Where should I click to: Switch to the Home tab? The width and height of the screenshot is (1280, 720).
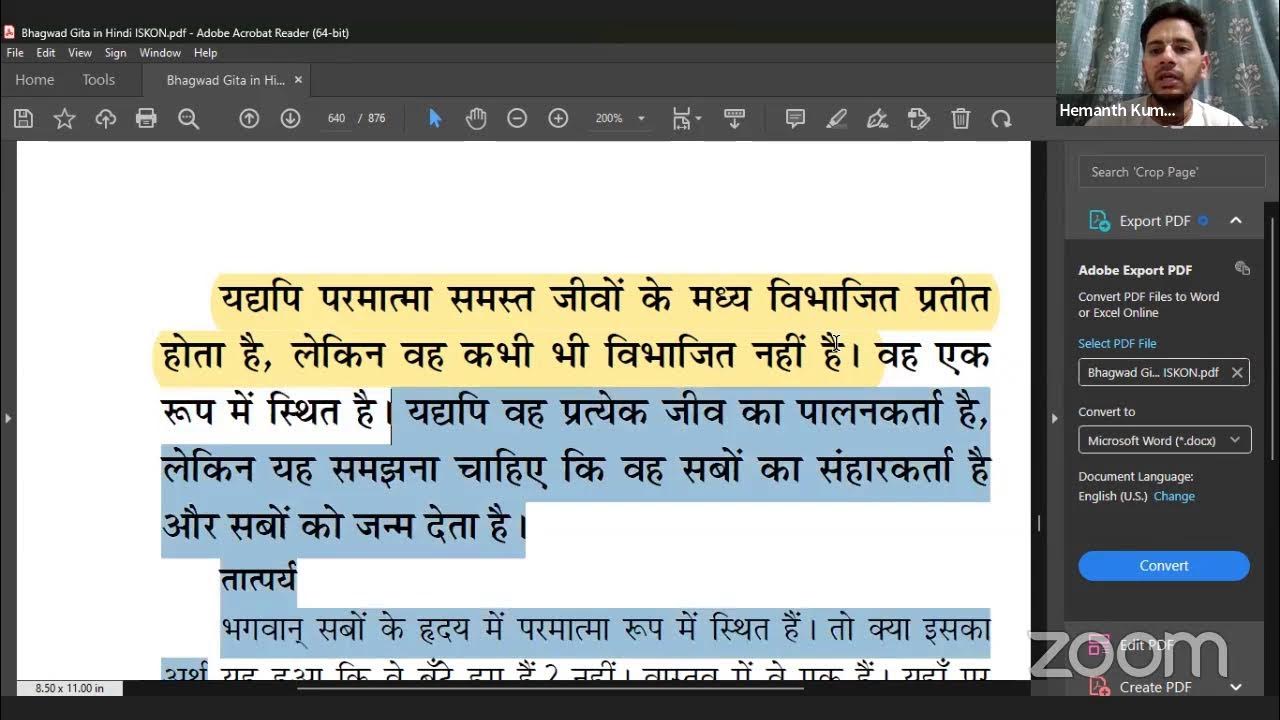(35, 80)
